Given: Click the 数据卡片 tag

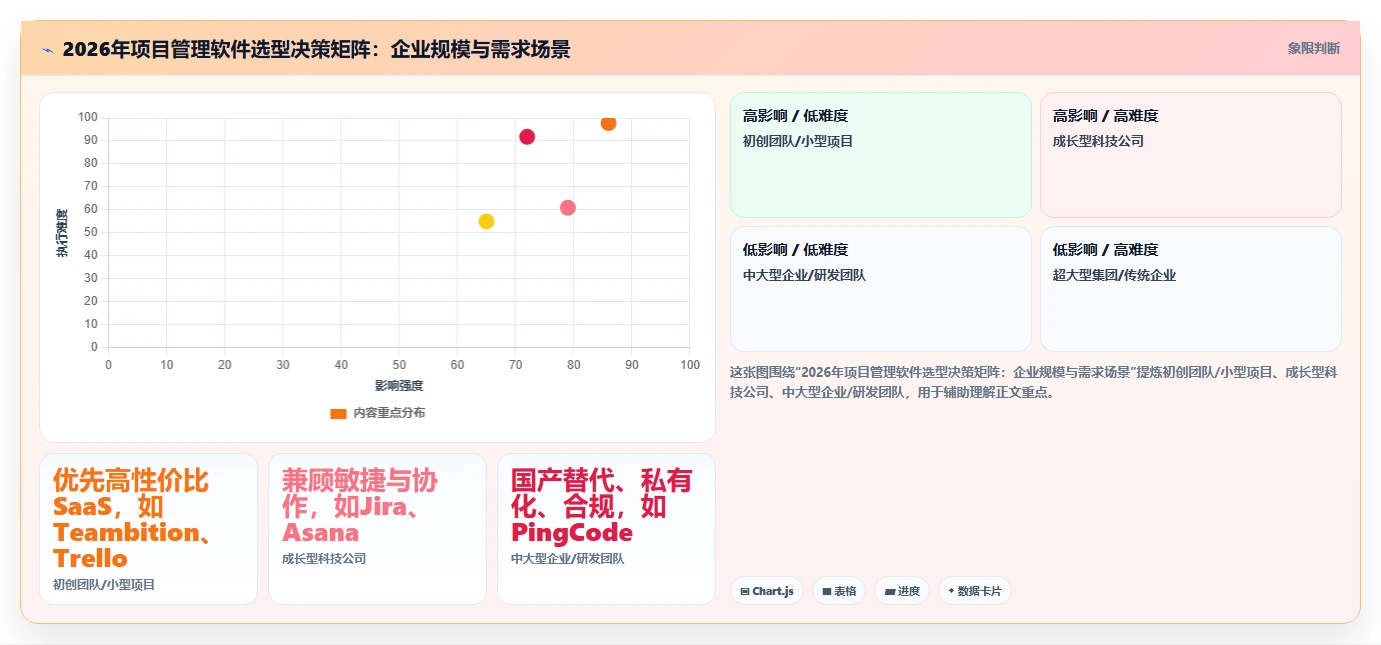Looking at the screenshot, I should 975,591.
